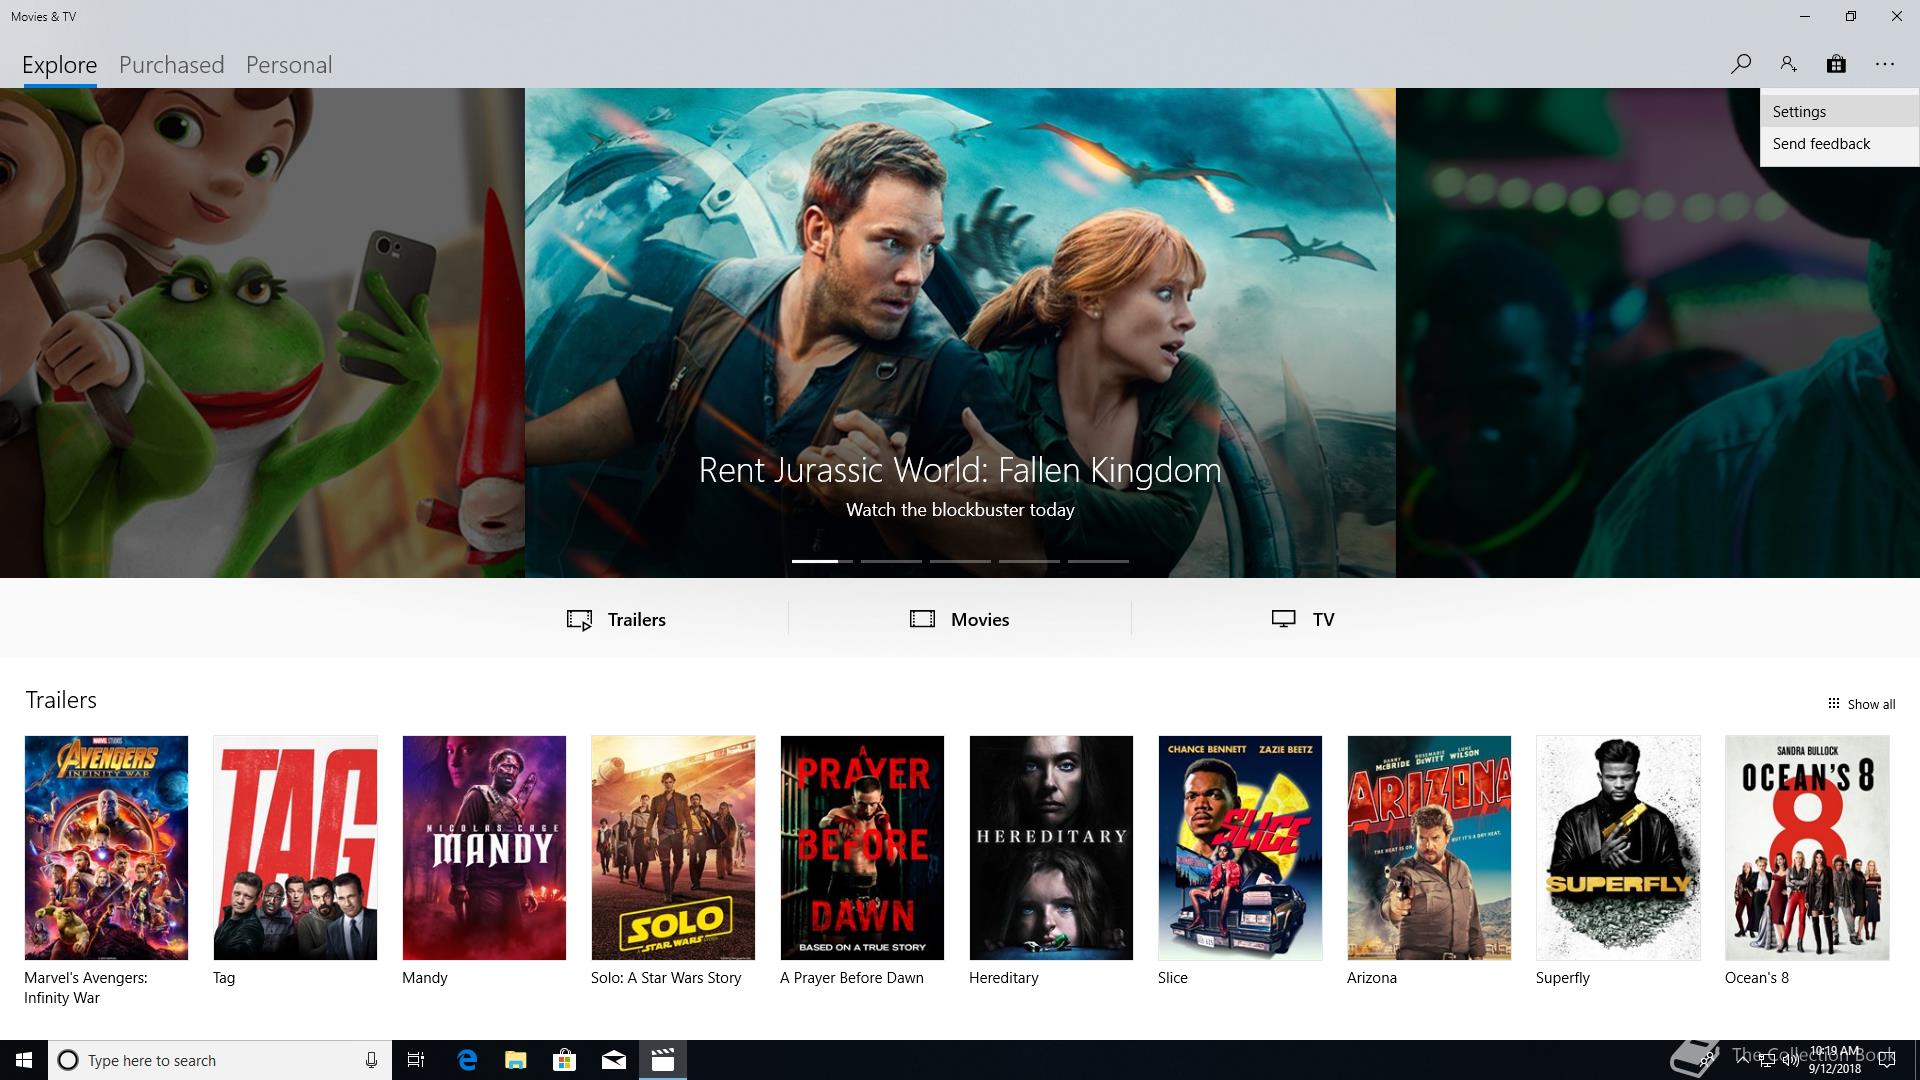Click the 'Marvel's Avengers: Infinity War' title text
Viewport: 1920px width, 1080px height.
click(86, 988)
